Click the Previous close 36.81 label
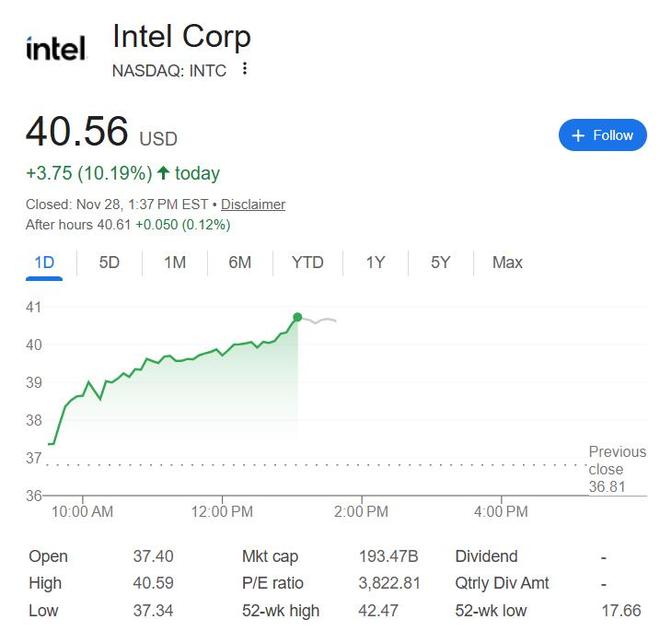The image size is (660, 643). tap(617, 469)
